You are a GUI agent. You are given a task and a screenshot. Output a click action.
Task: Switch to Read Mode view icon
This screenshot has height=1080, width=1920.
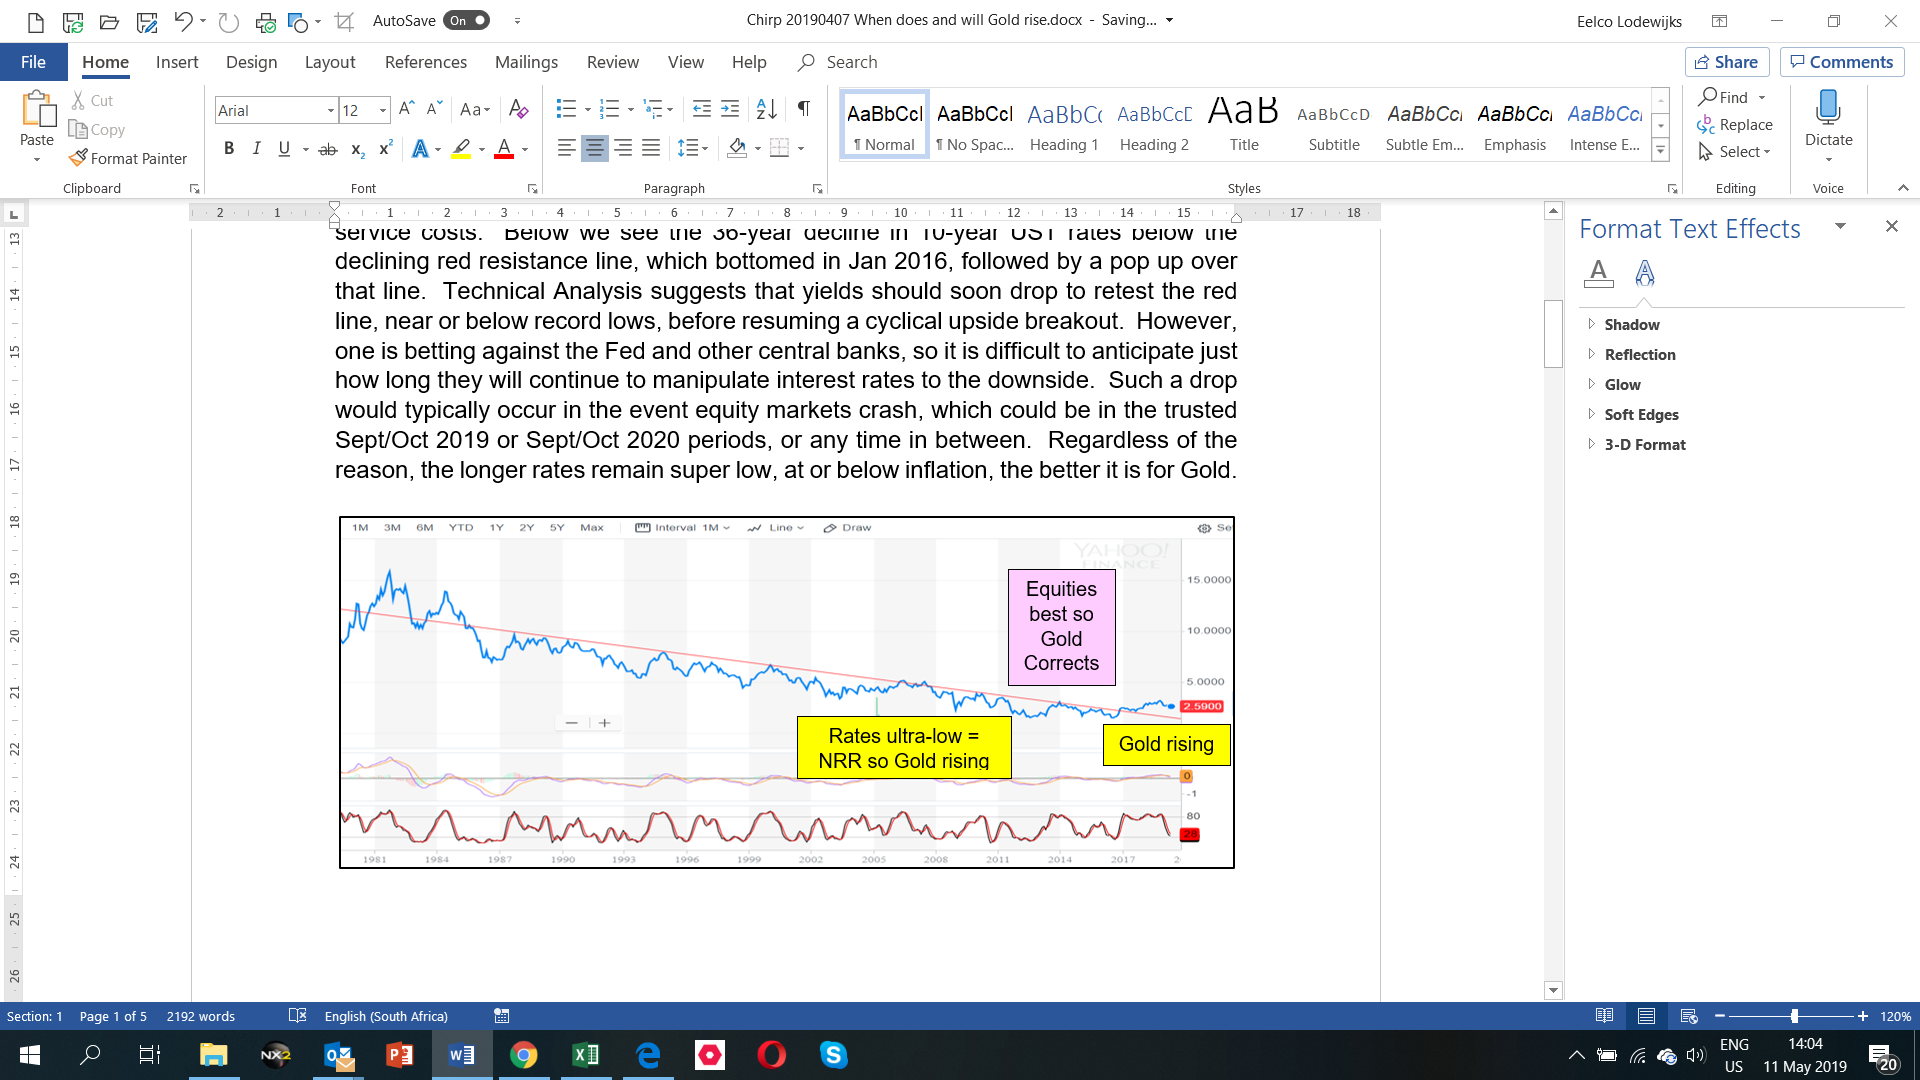click(x=1604, y=1016)
